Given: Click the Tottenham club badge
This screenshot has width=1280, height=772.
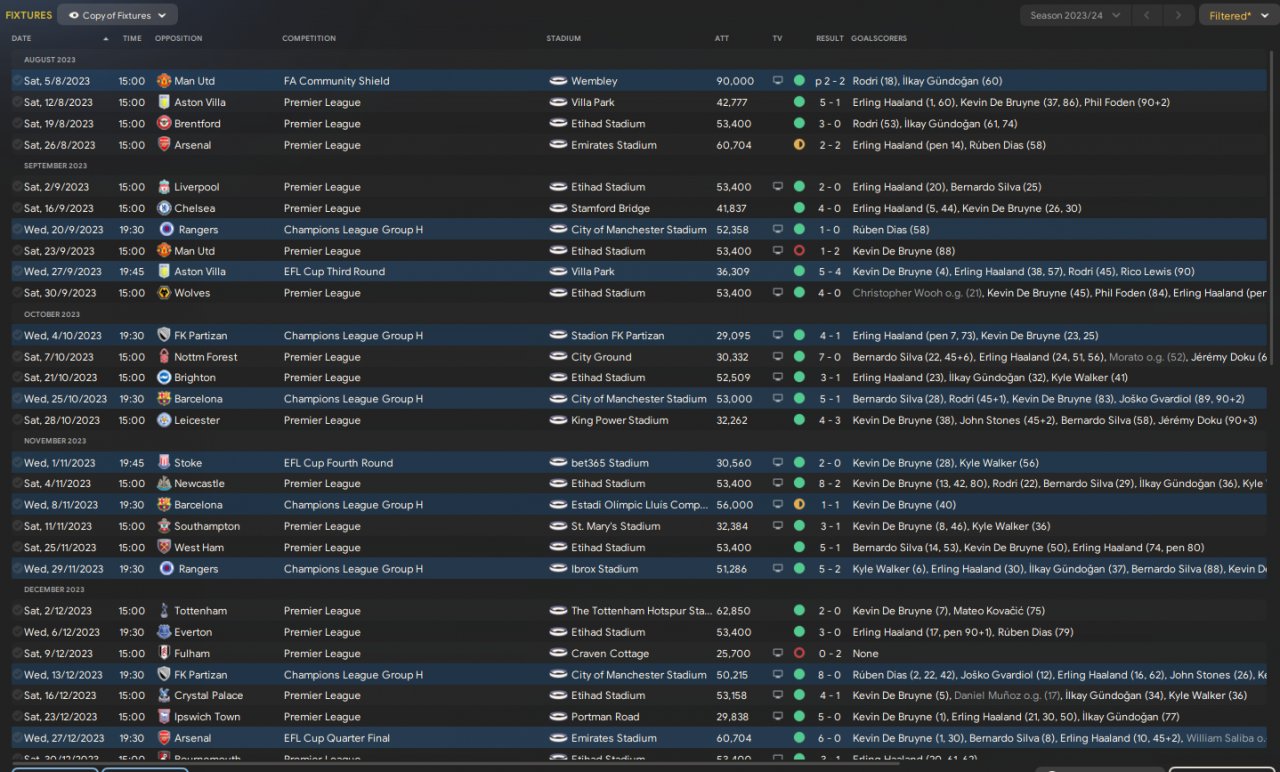Looking at the screenshot, I should (164, 611).
